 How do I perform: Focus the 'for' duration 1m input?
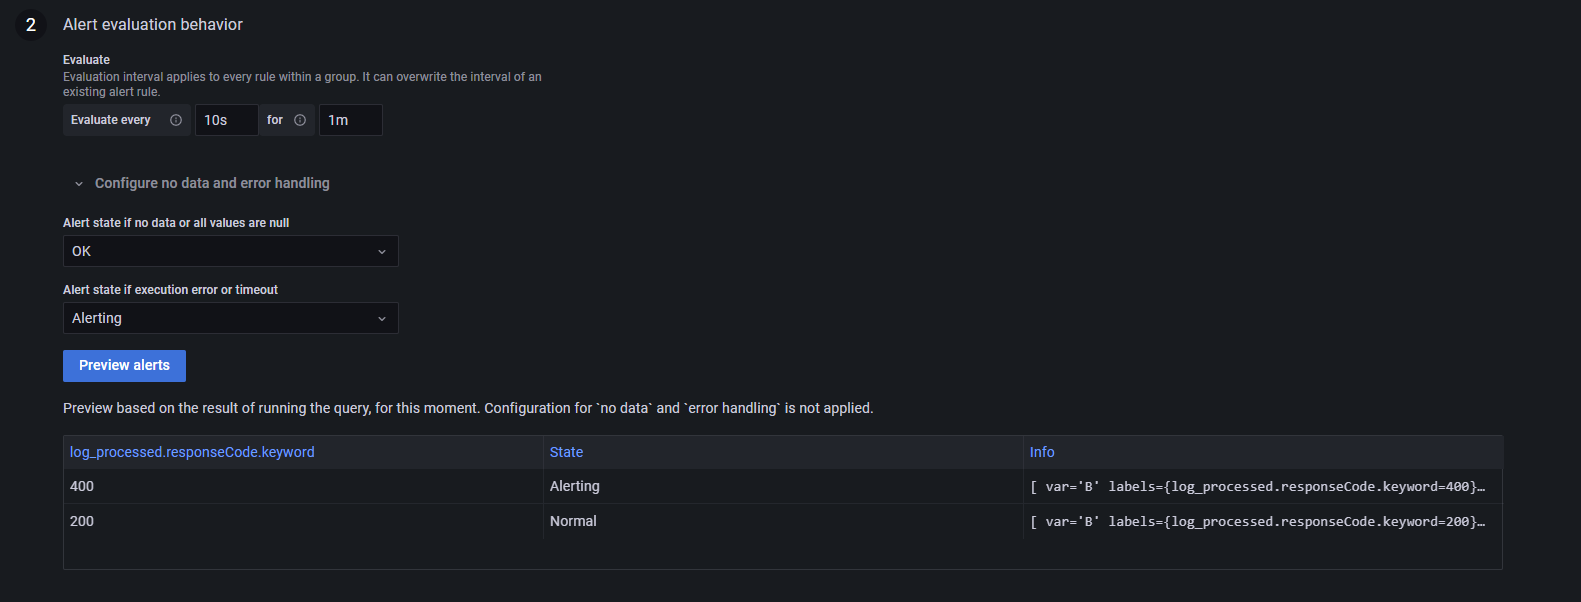tap(350, 120)
